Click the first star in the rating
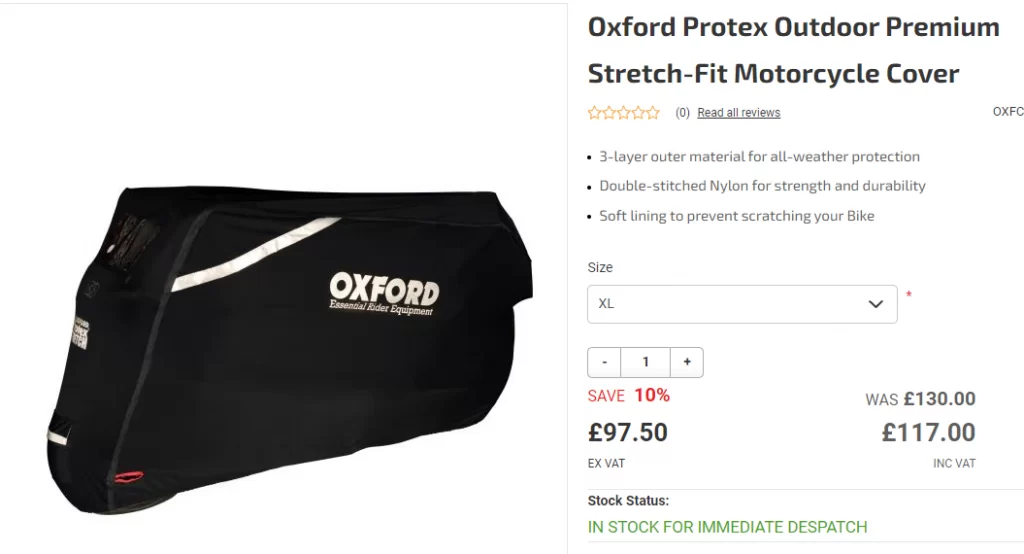This screenshot has height=554, width=1024. tap(595, 113)
